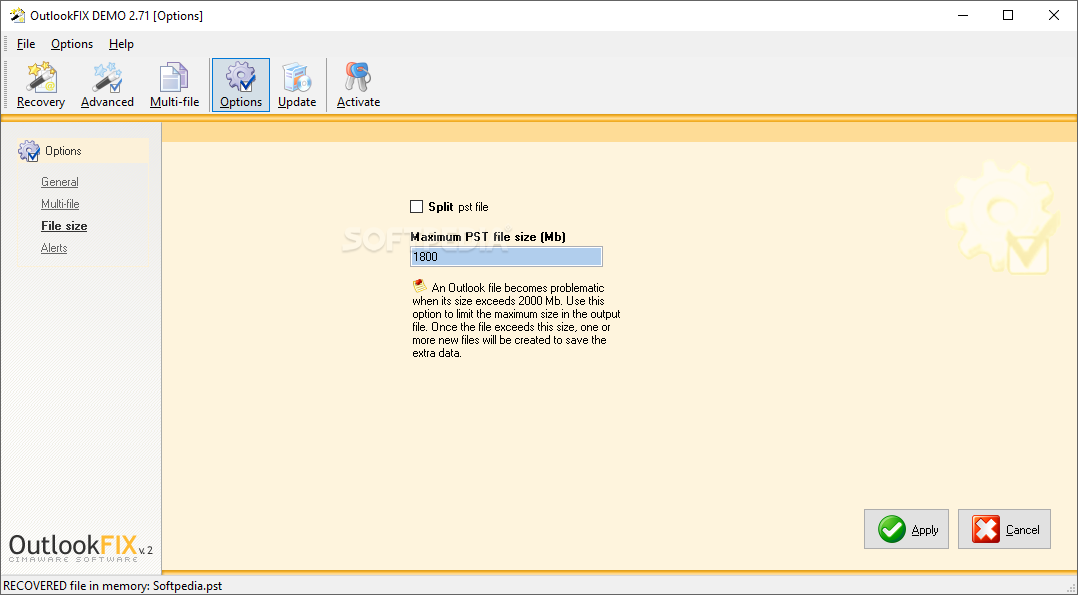Click the Maximum PST file size input field
This screenshot has height=595, width=1078.
(x=506, y=257)
